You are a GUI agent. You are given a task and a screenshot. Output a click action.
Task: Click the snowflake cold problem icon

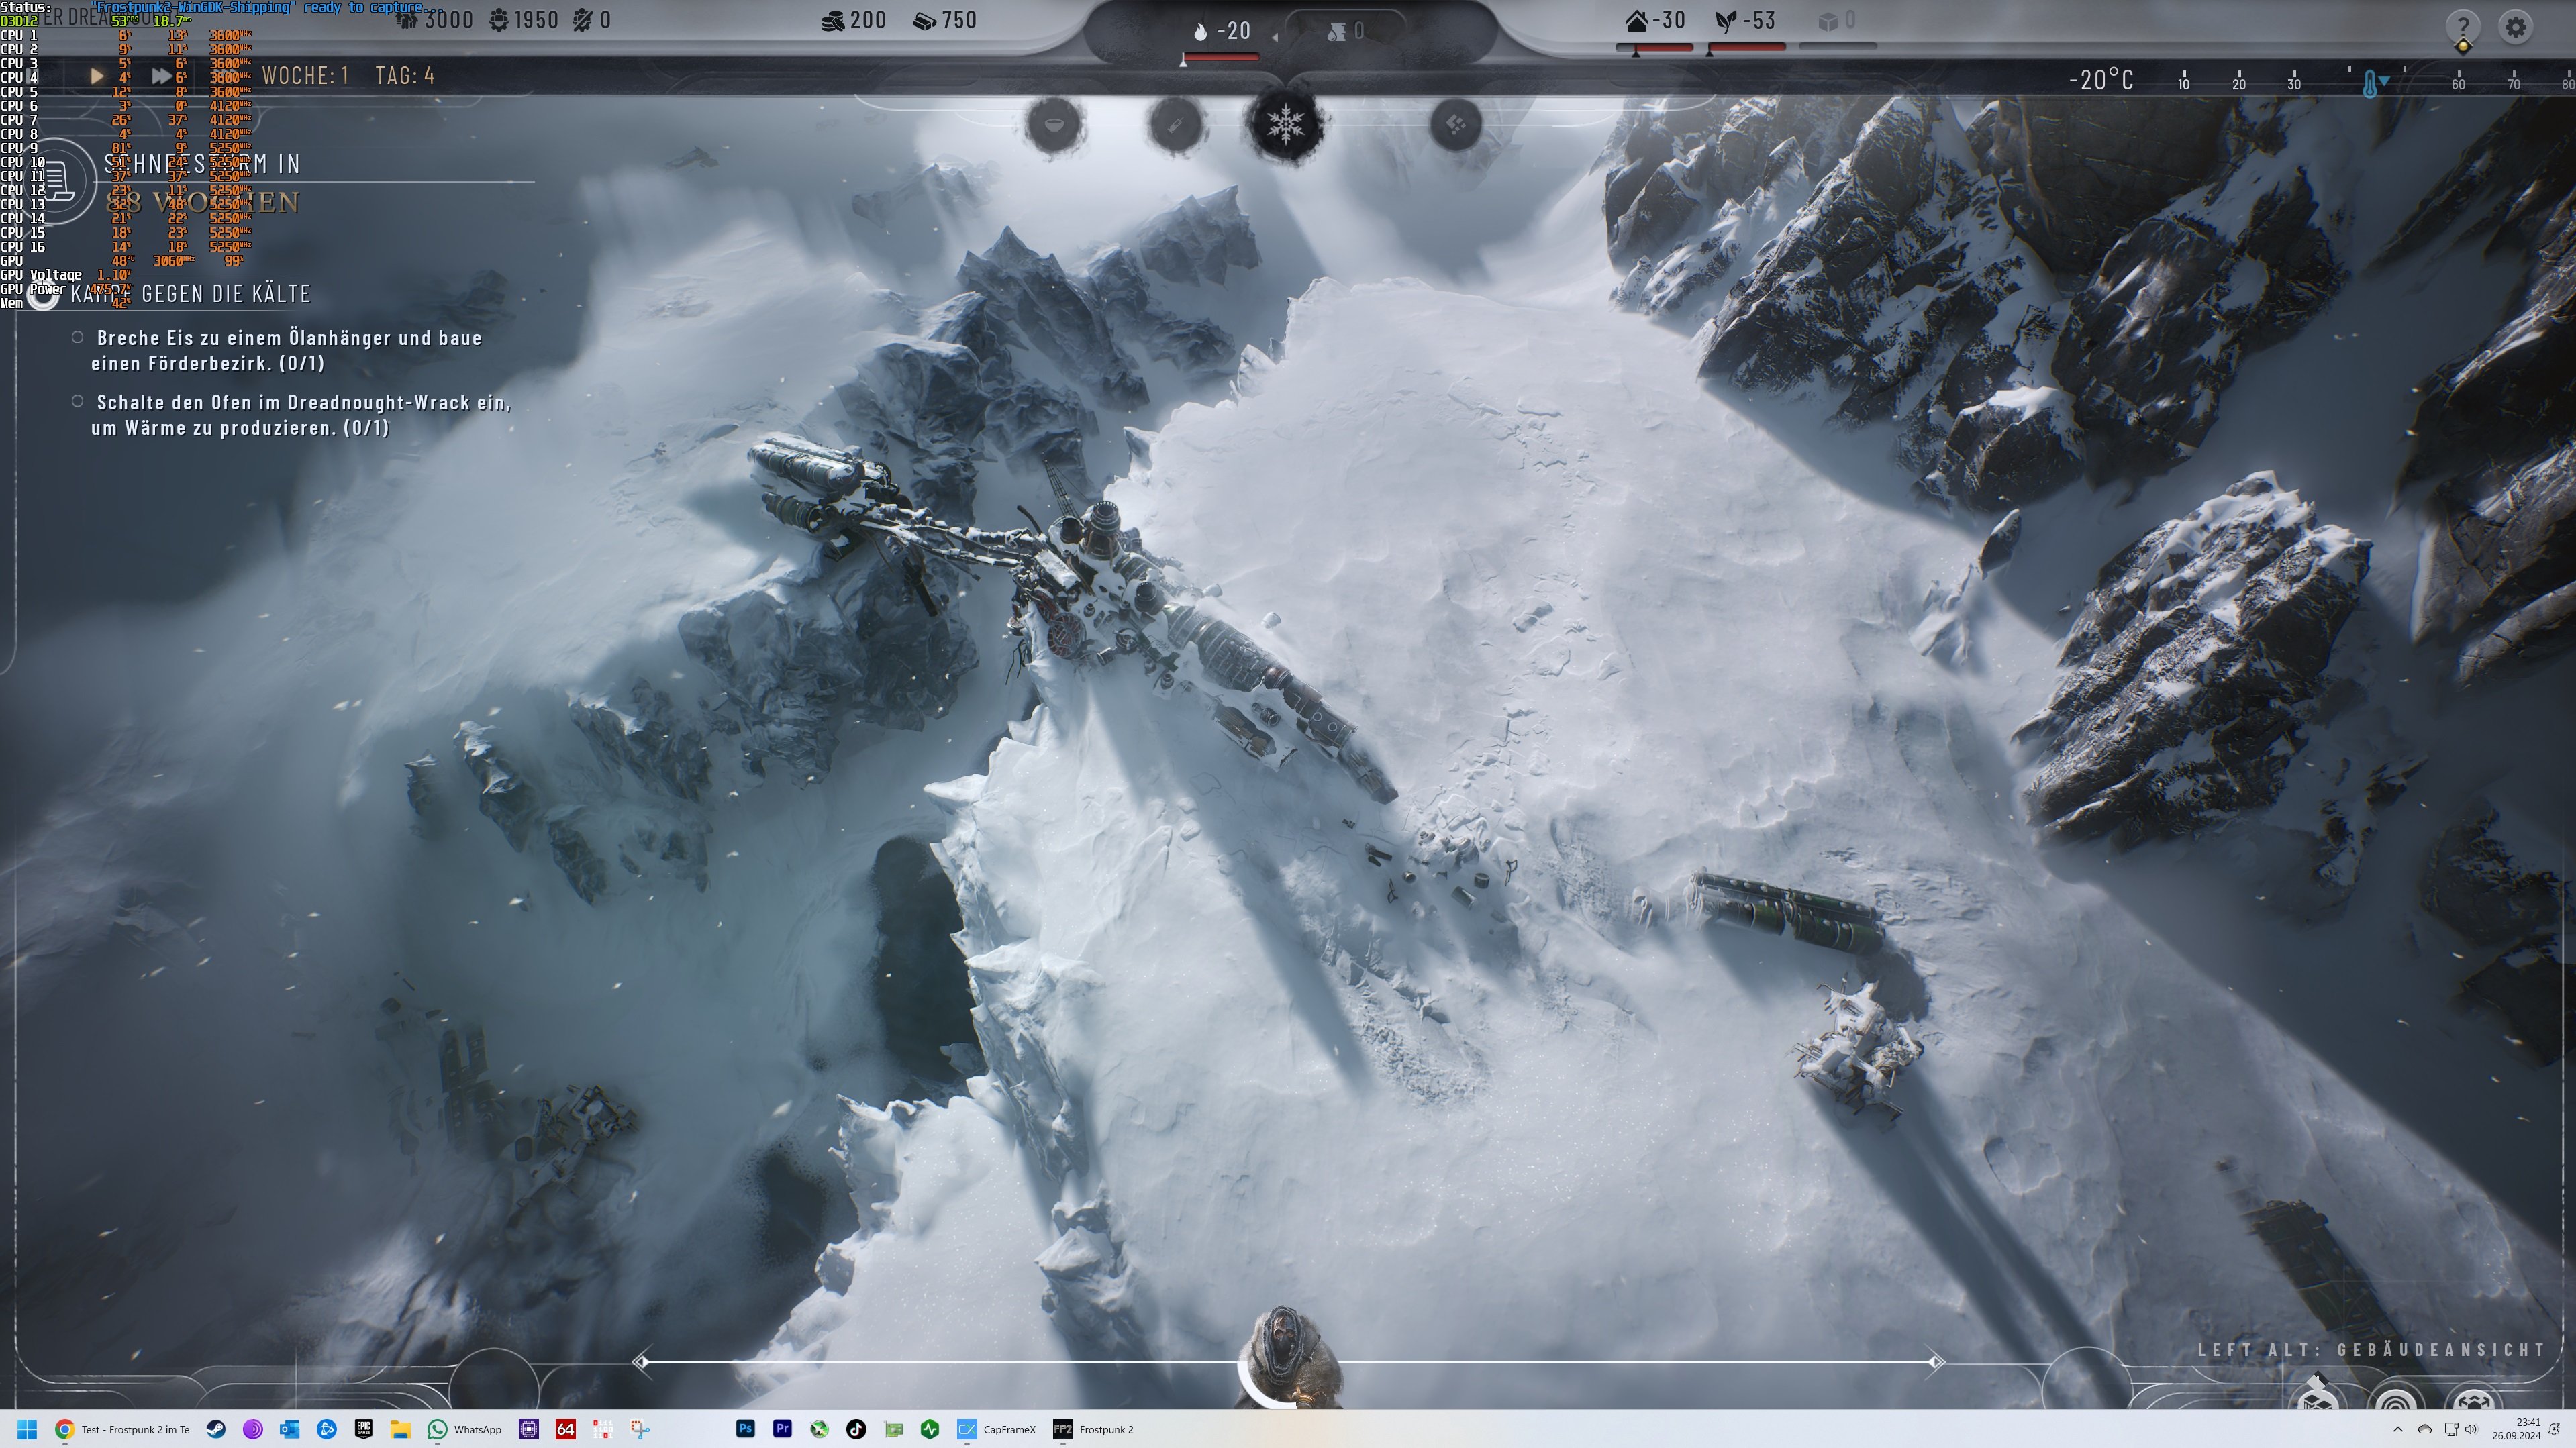(x=1286, y=125)
